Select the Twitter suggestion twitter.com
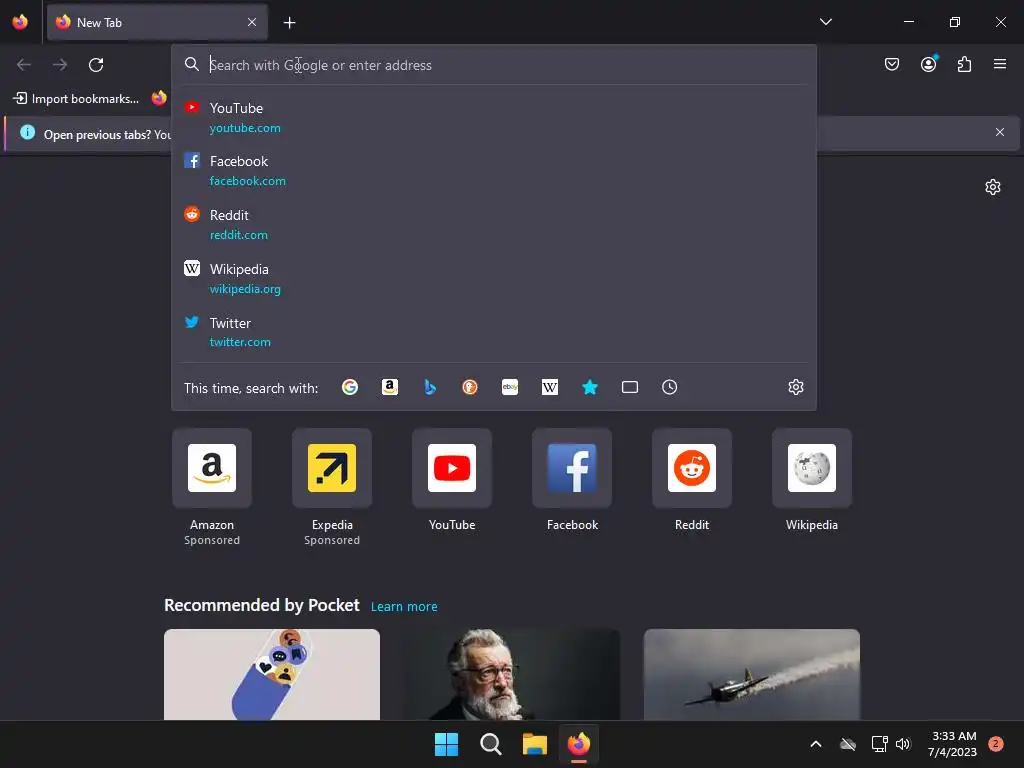The width and height of the screenshot is (1024, 768). tap(494, 332)
